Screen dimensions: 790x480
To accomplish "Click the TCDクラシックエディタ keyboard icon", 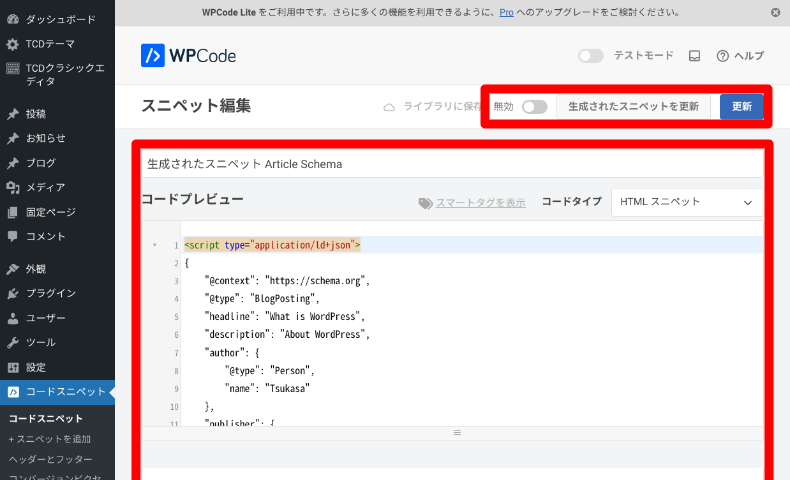I will coord(13,68).
